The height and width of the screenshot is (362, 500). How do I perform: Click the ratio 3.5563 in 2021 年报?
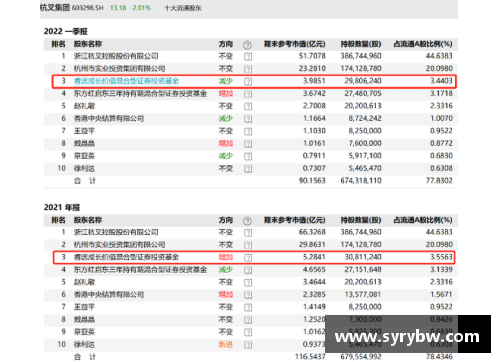pyautogui.click(x=441, y=257)
